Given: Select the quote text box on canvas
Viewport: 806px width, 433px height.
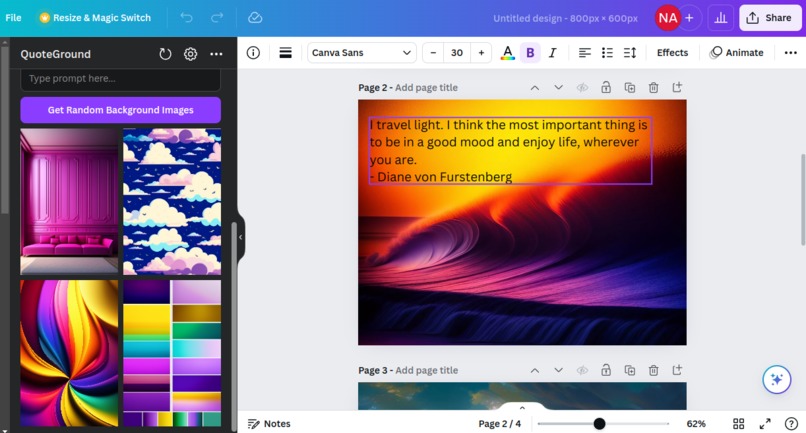Looking at the screenshot, I should coord(510,151).
